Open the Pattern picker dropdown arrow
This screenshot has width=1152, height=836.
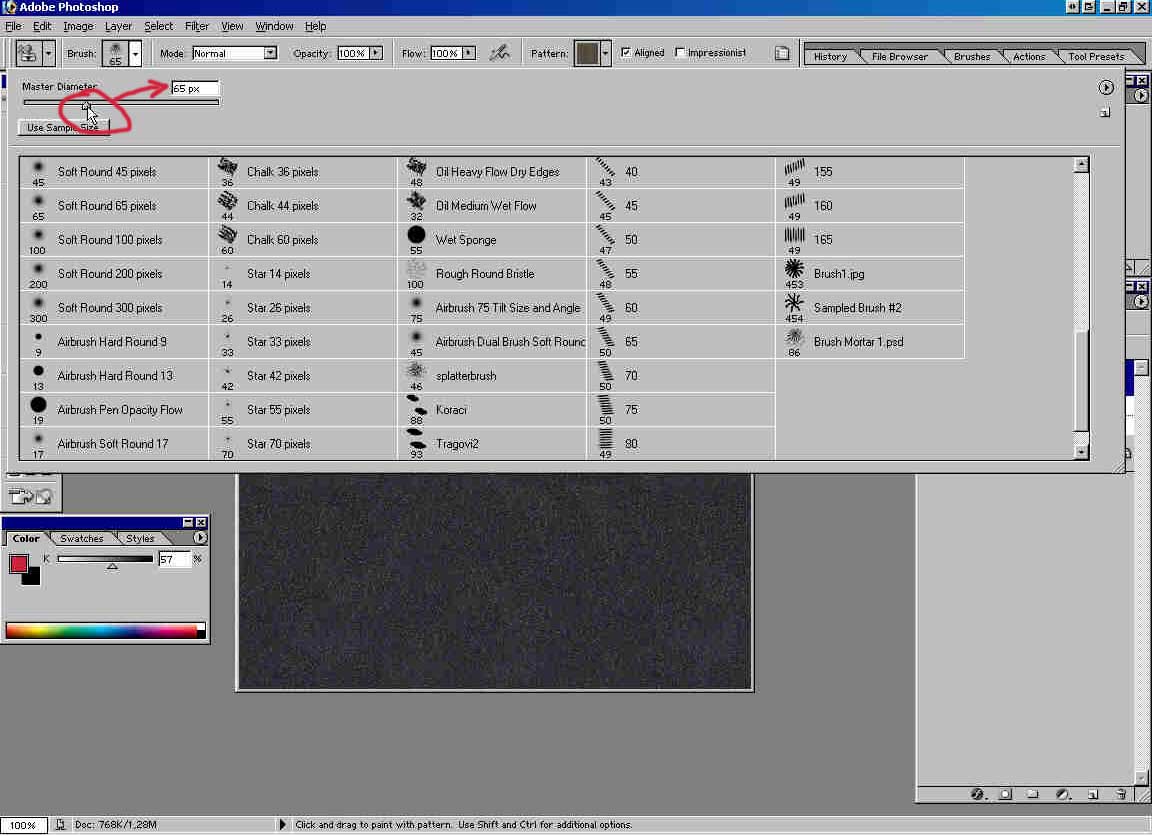[606, 53]
